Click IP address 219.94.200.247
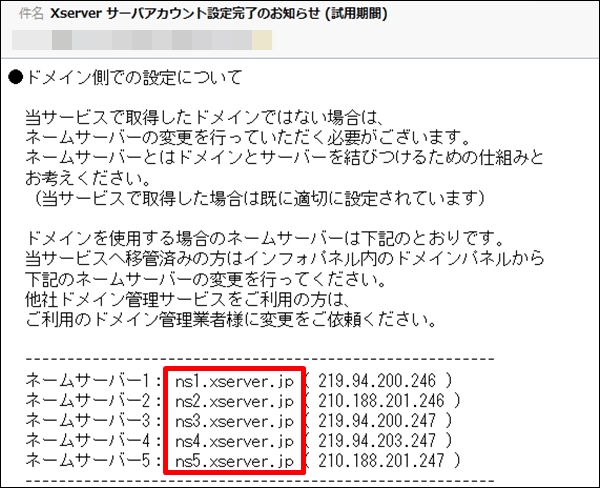This screenshot has height=488, width=600. [x=377, y=421]
